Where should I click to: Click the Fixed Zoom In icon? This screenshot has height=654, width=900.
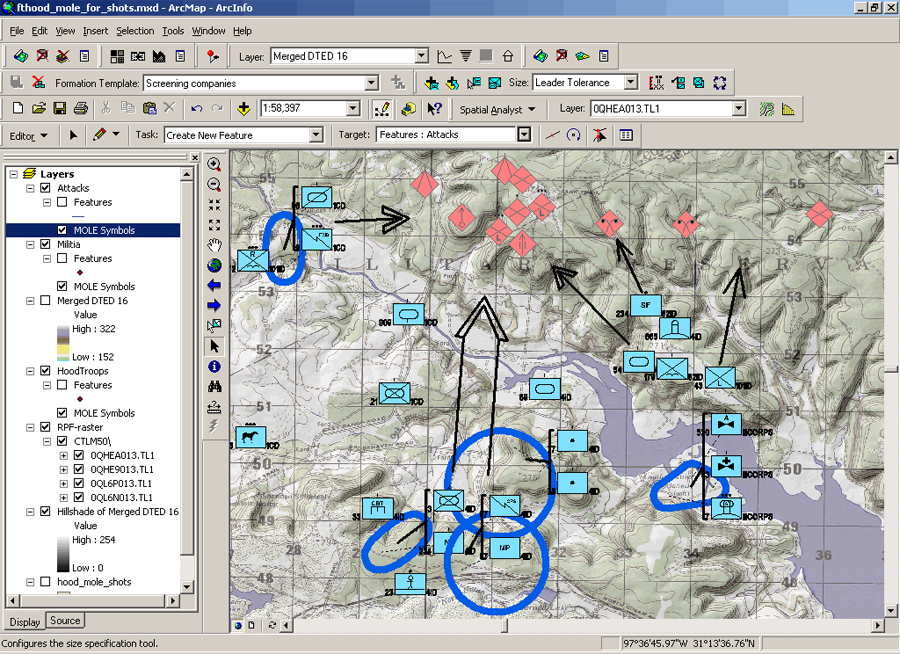point(214,205)
